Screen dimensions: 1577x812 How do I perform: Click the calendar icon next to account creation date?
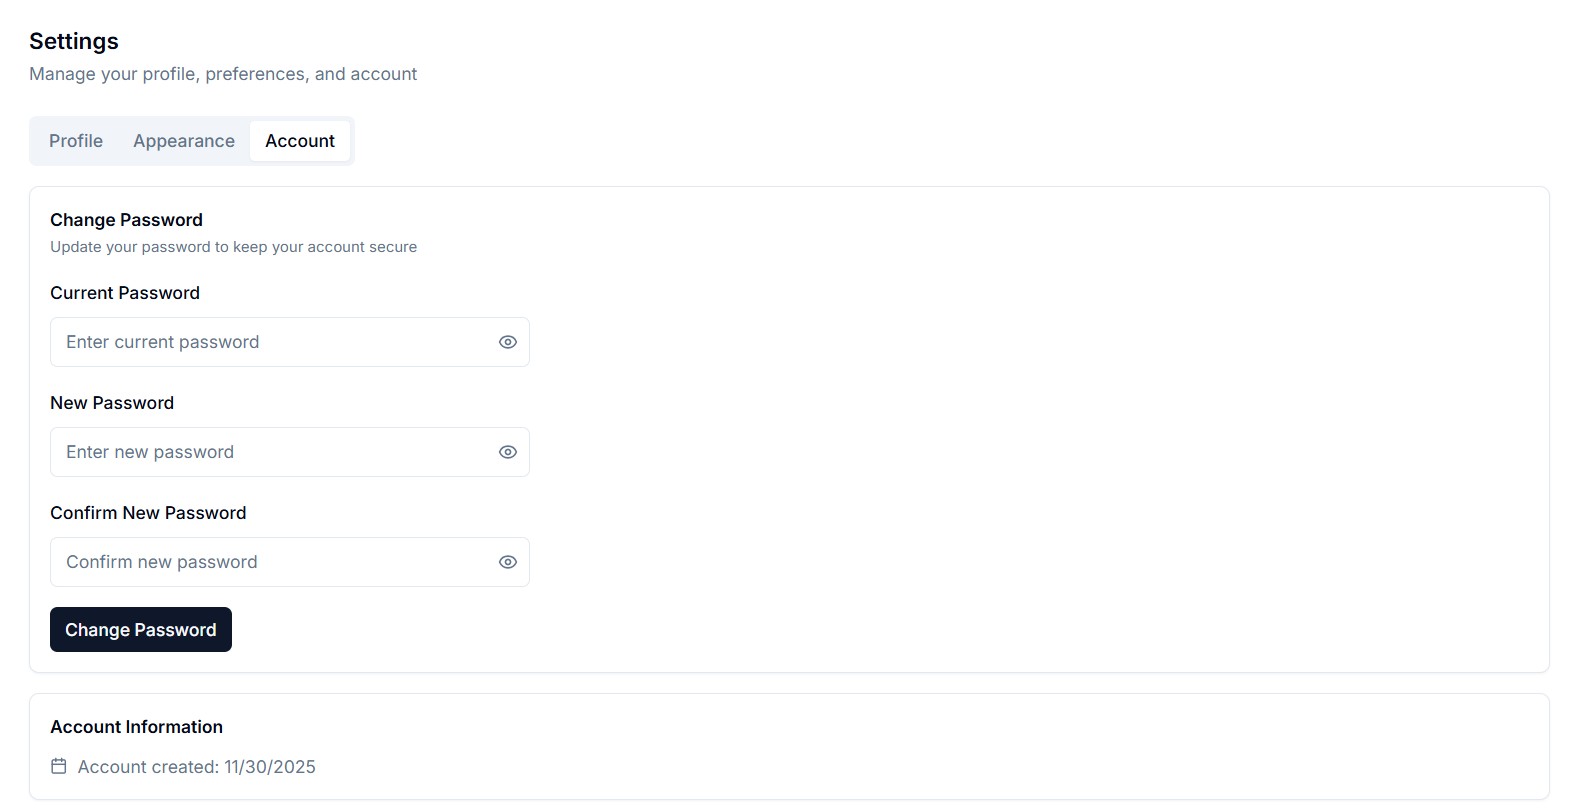(x=60, y=765)
